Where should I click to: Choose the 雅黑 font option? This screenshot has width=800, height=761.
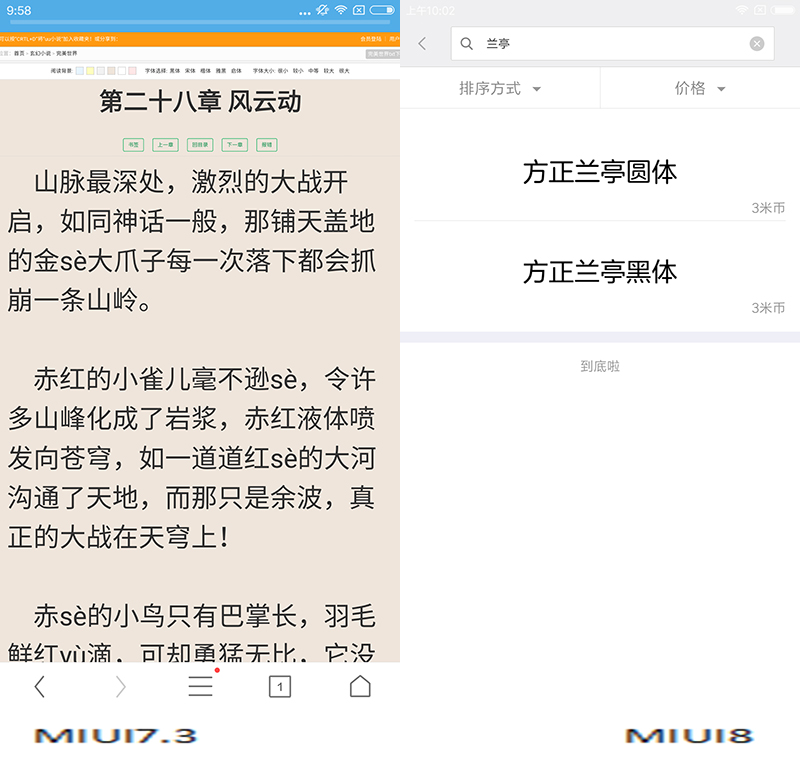[220, 71]
